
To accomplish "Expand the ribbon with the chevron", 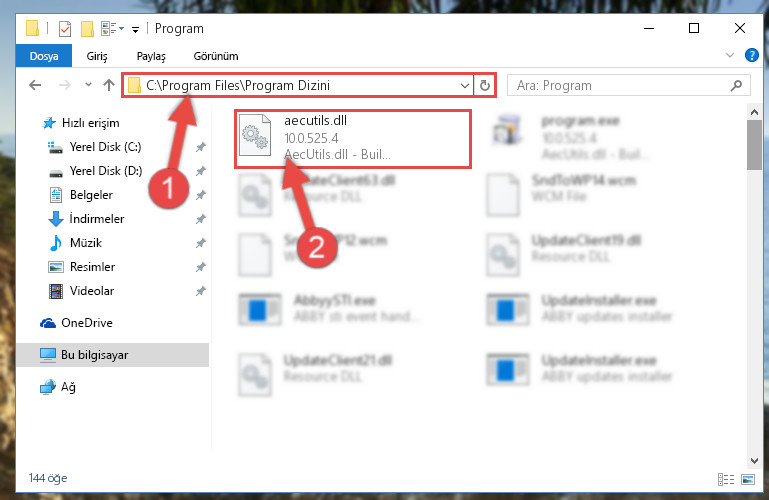I will pyautogui.click(x=730, y=55).
